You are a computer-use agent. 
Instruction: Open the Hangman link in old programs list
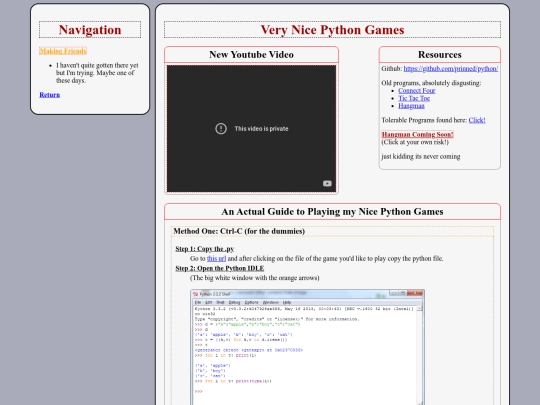click(412, 106)
